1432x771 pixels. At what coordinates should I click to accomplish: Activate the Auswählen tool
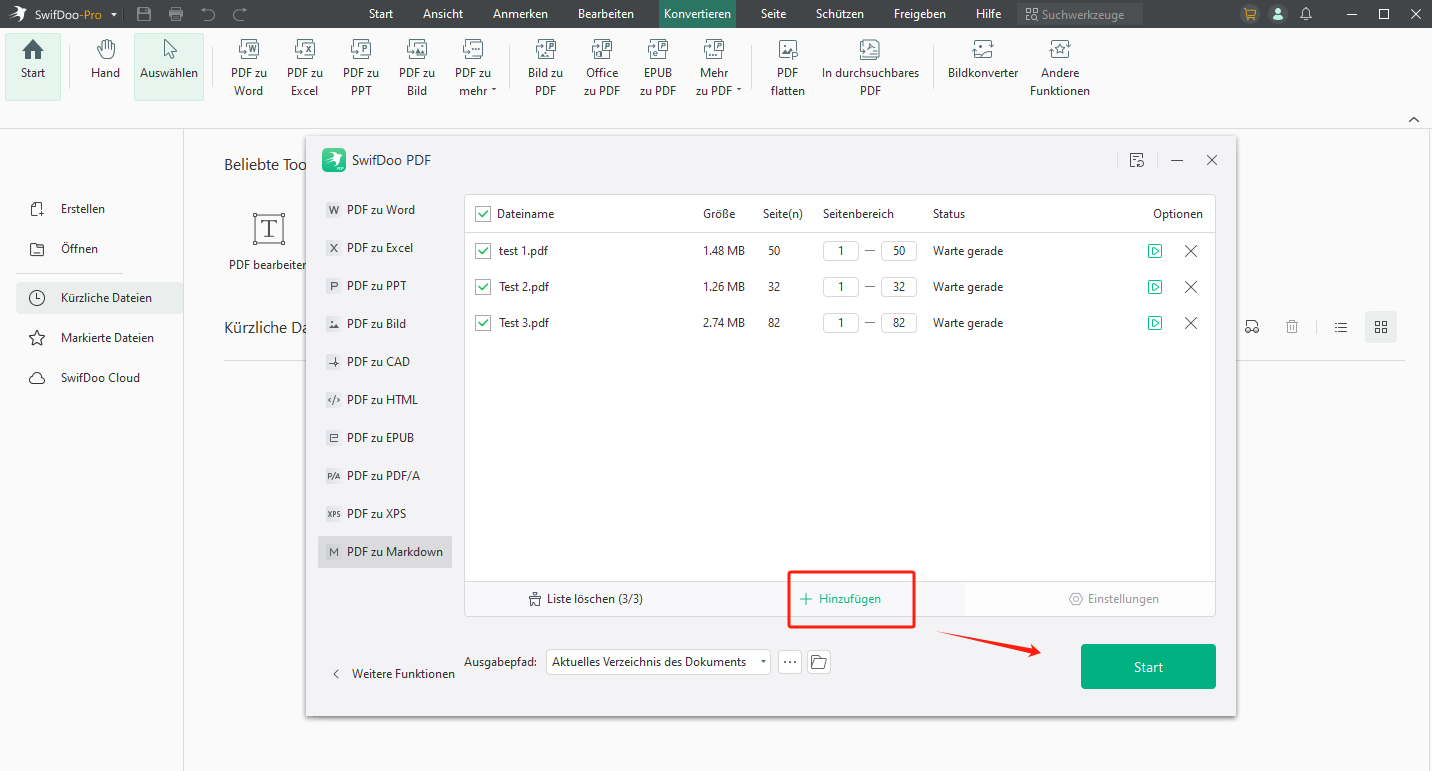click(x=169, y=67)
